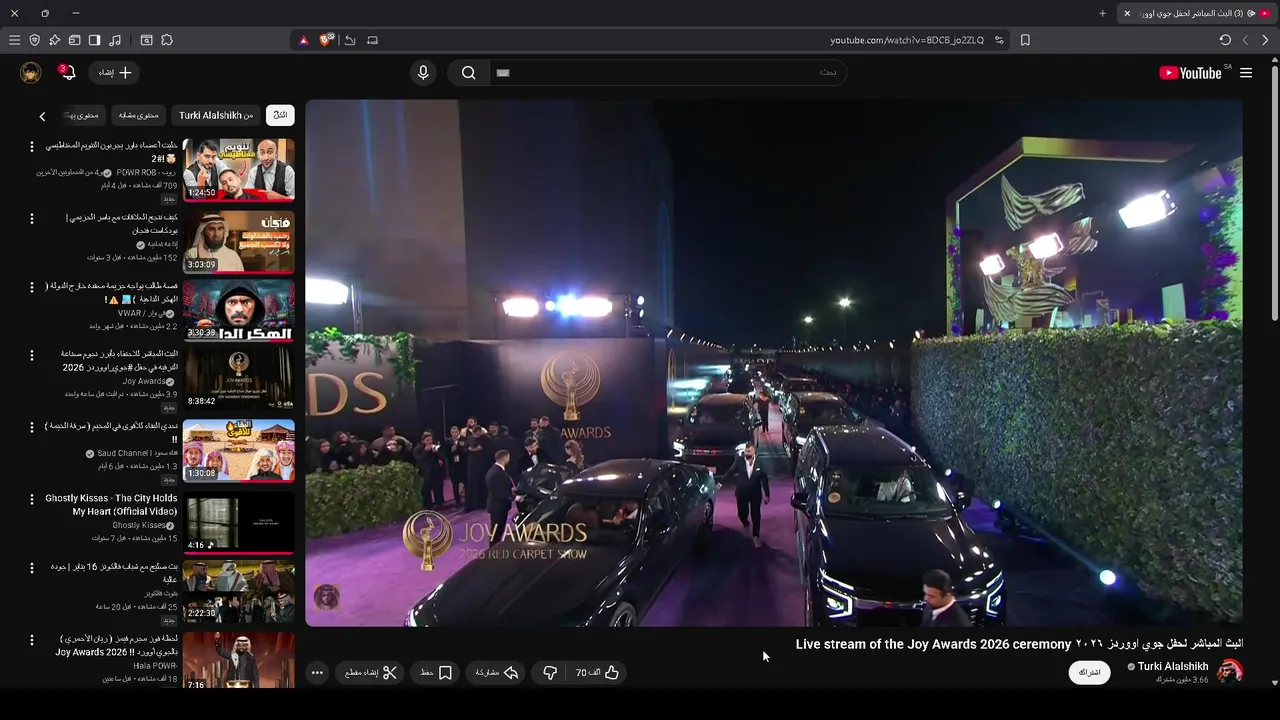Open the screenshot/find tool icon in toolbar
The image size is (1280, 720).
[146, 40]
